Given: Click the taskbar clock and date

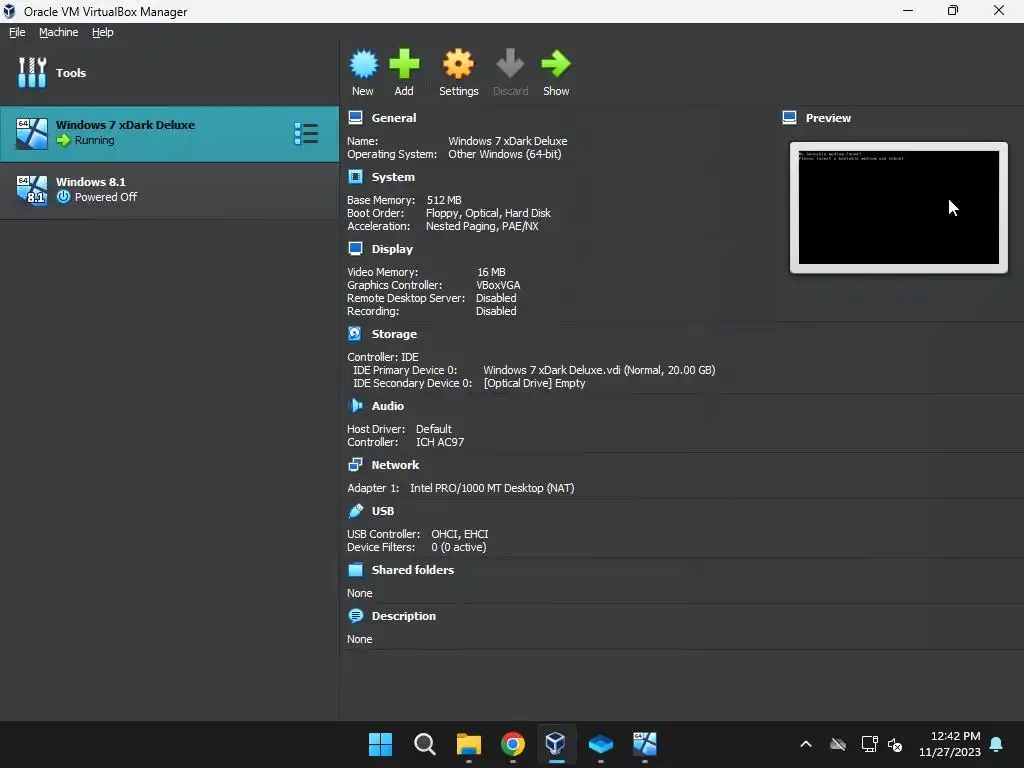Looking at the screenshot, I should pos(950,744).
